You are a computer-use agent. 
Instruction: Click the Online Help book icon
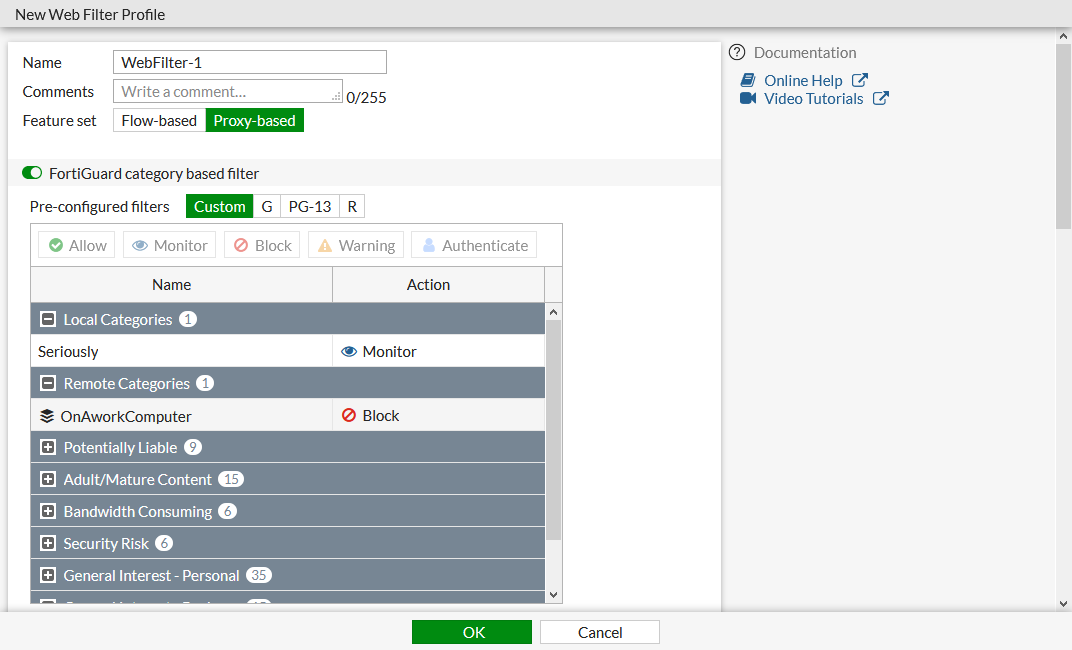click(x=748, y=80)
